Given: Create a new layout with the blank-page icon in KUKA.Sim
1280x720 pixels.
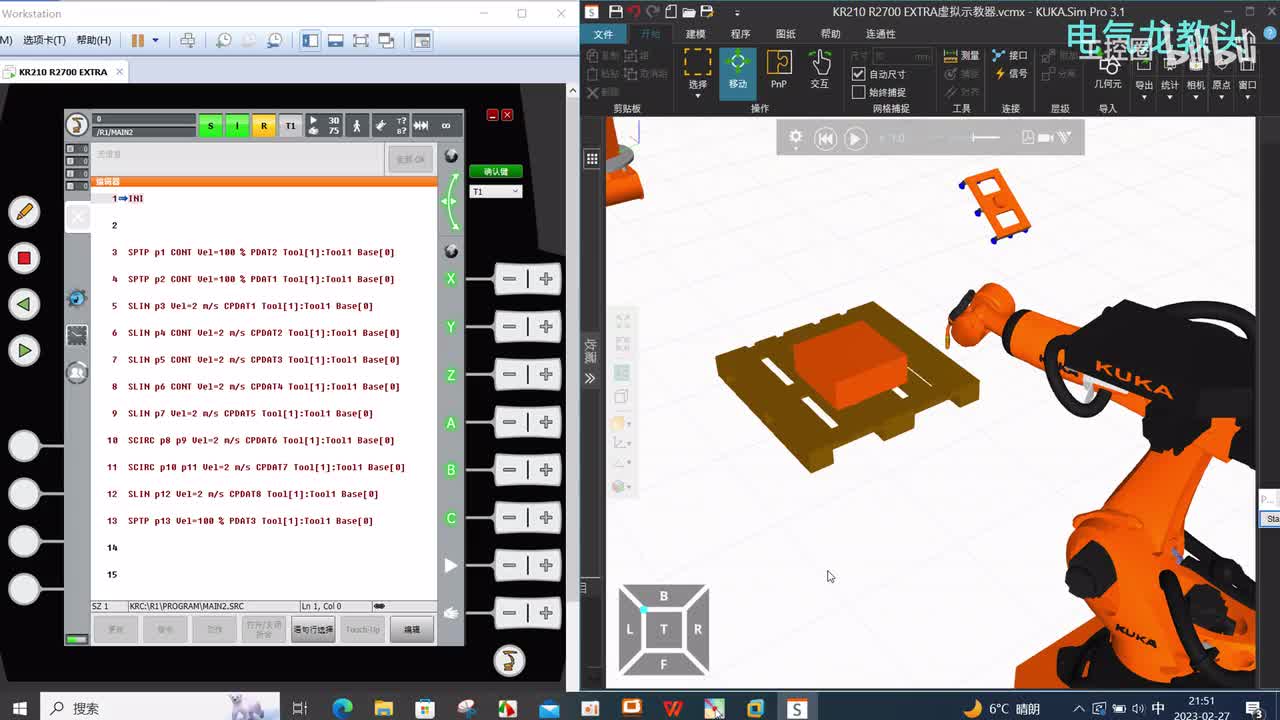Looking at the screenshot, I should click(x=671, y=12).
